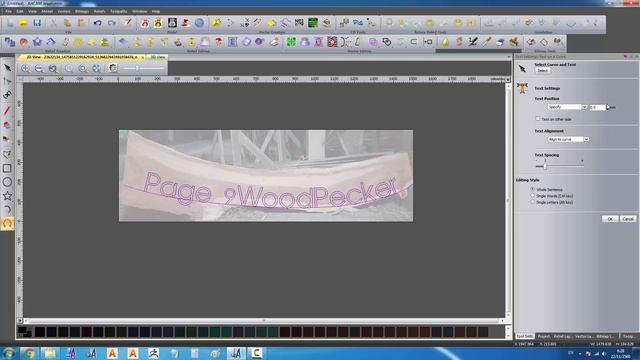640x360 pixels.
Task: Click the green four-square icon in Vector Editing toolbar
Action: click(291, 42)
